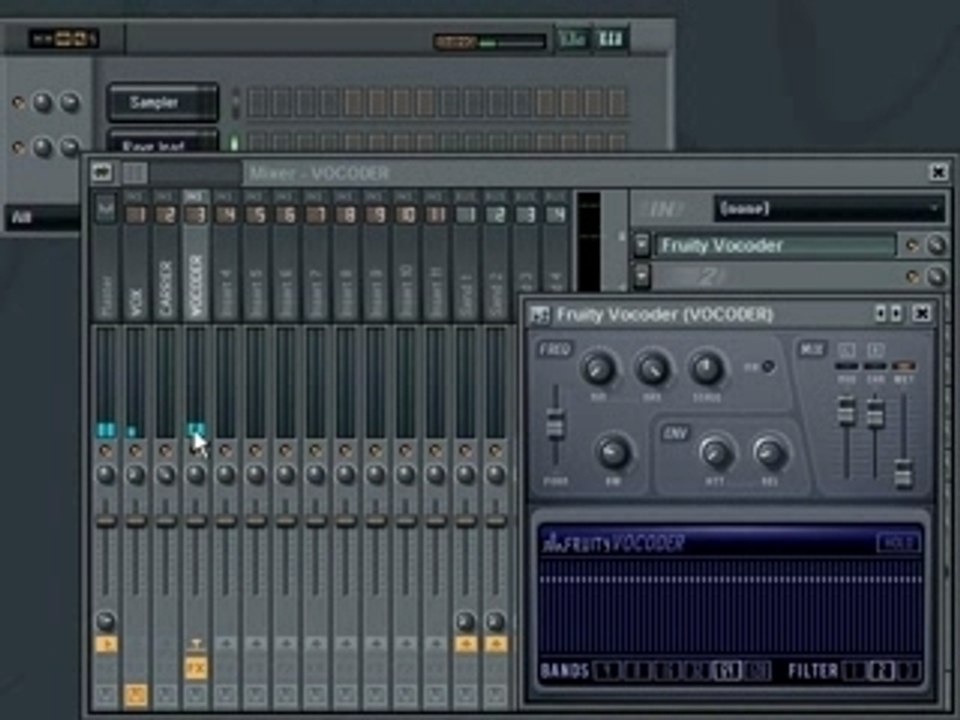Set vocoder BANDS to 32
Screen dimensions: 960x720
(697, 672)
